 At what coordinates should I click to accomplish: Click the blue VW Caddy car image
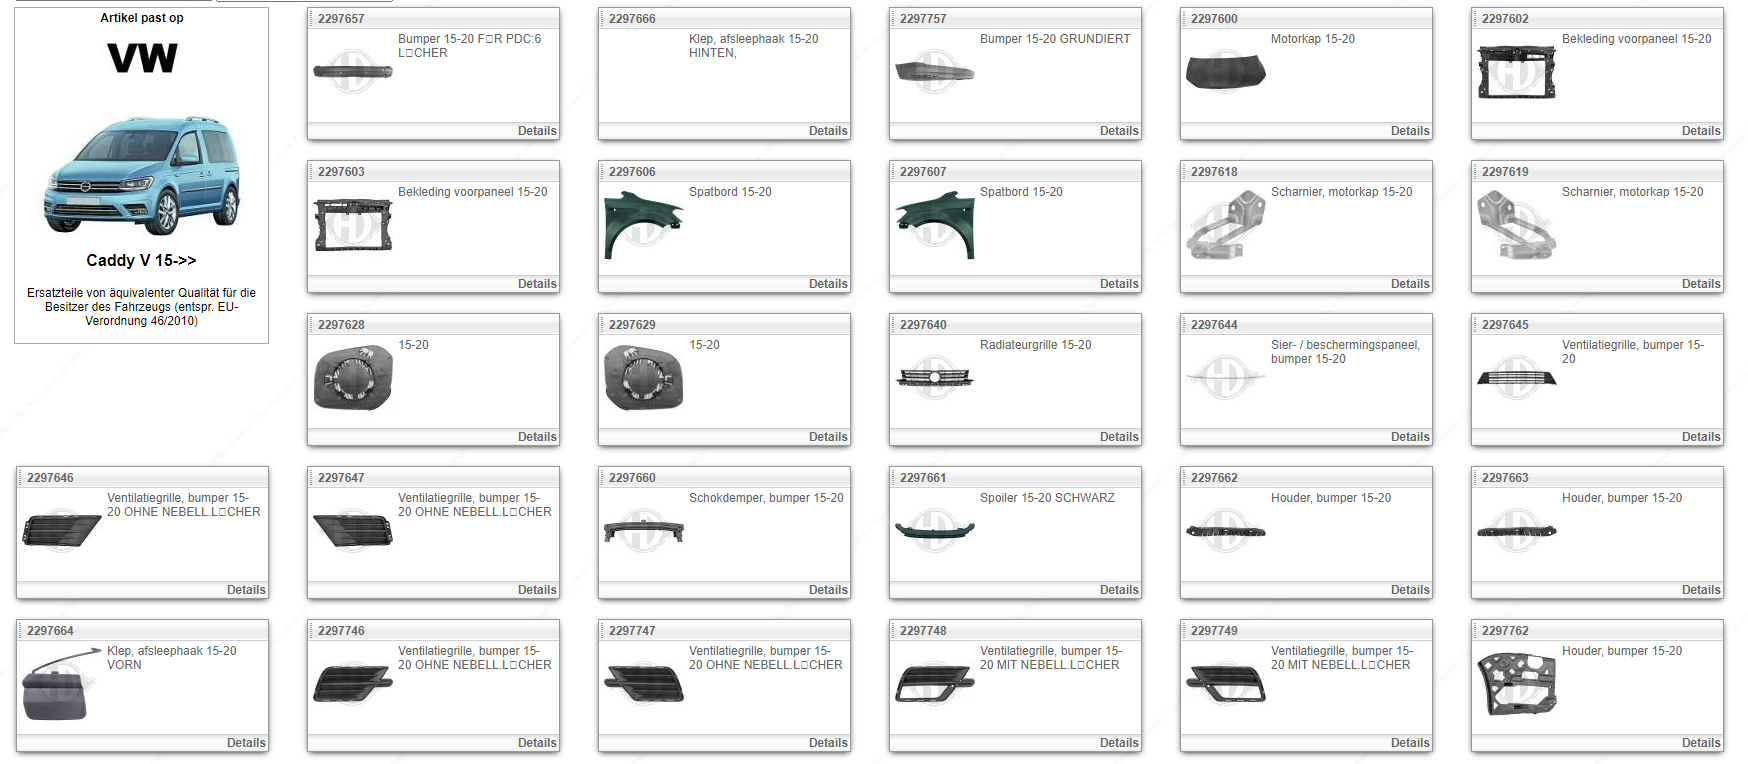142,175
